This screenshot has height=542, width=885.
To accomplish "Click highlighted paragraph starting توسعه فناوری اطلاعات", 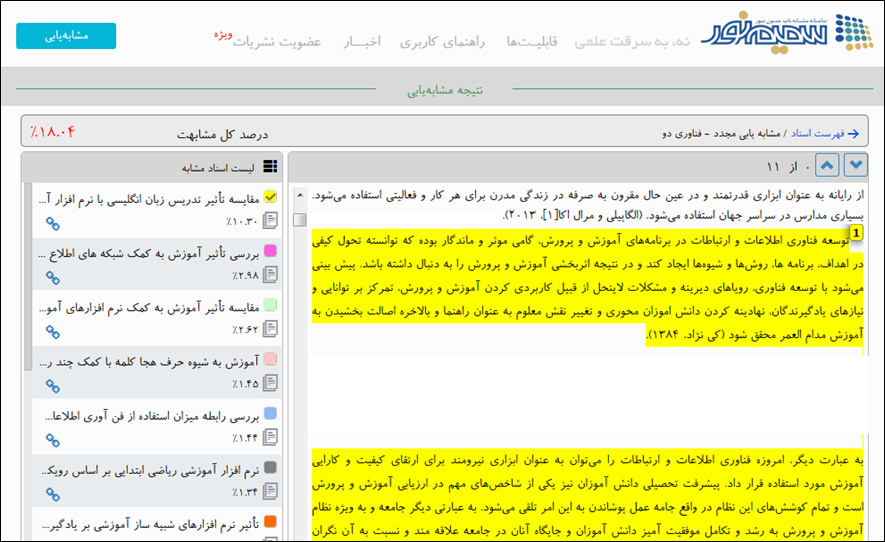I will tap(588, 287).
